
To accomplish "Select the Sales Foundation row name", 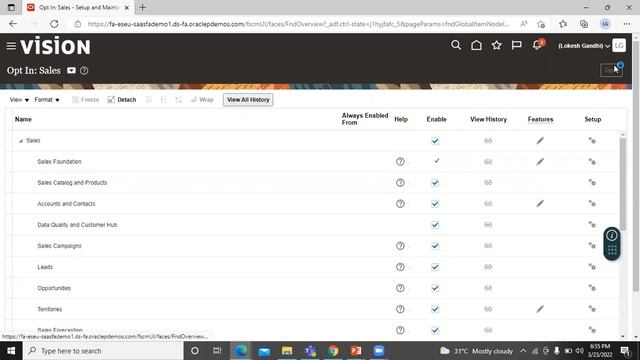I will point(59,162).
